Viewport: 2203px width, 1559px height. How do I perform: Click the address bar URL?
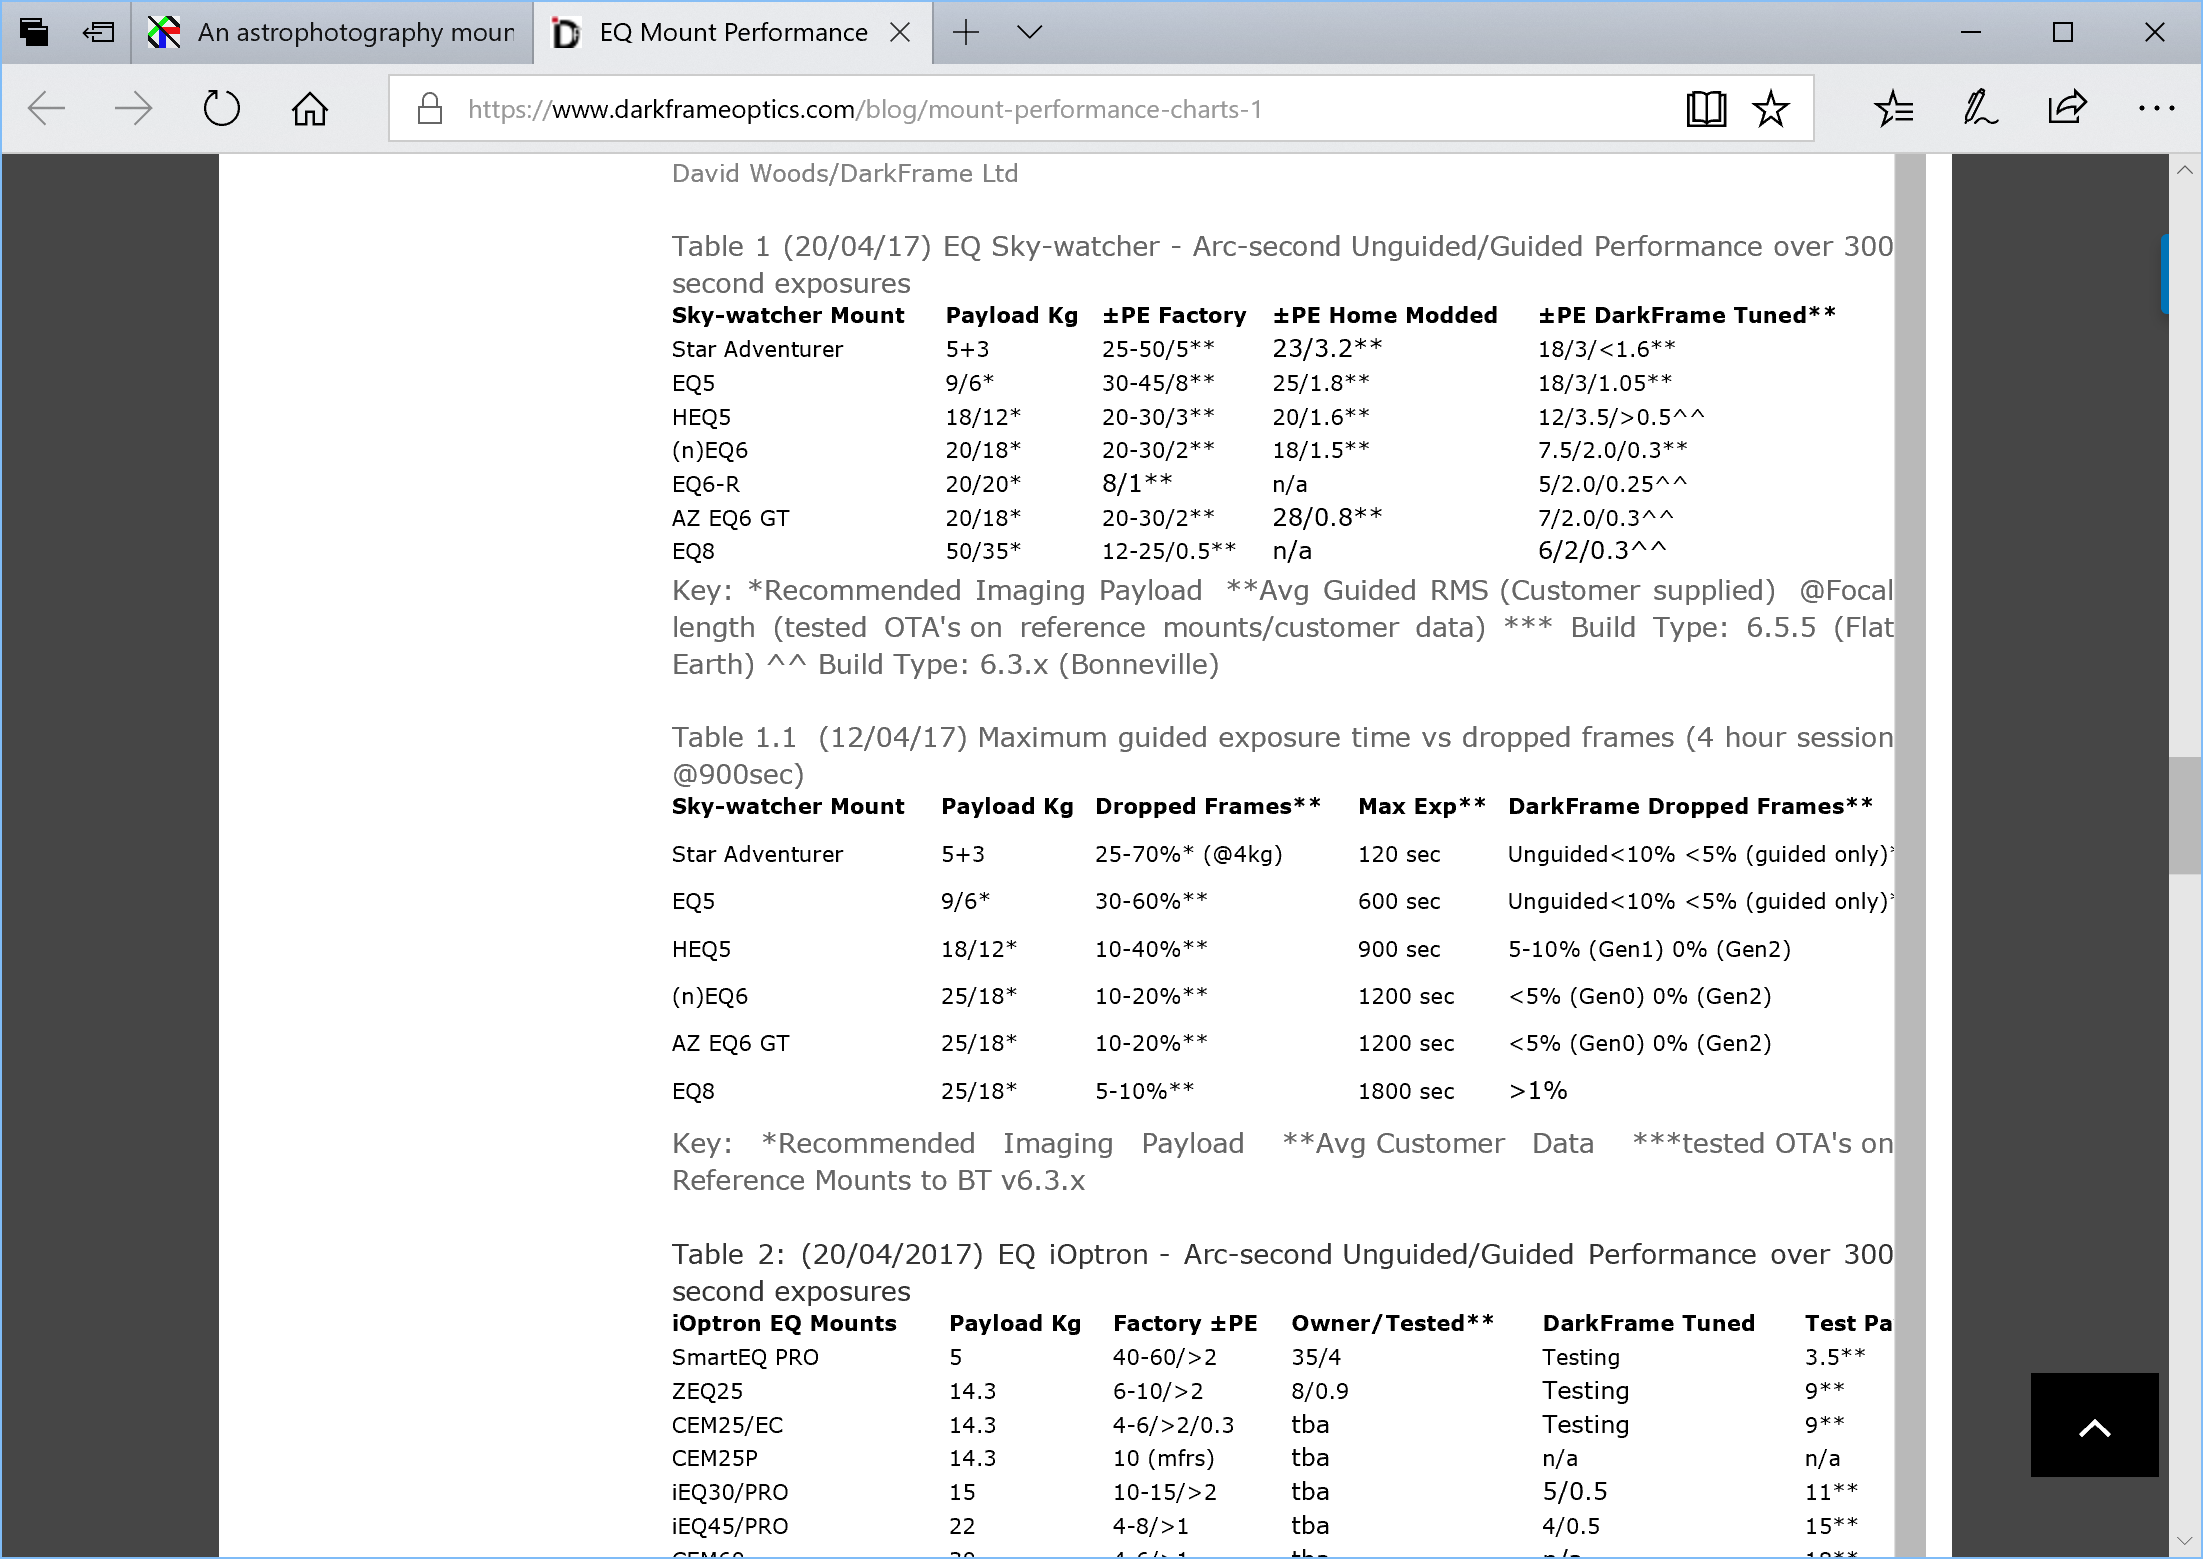[865, 109]
